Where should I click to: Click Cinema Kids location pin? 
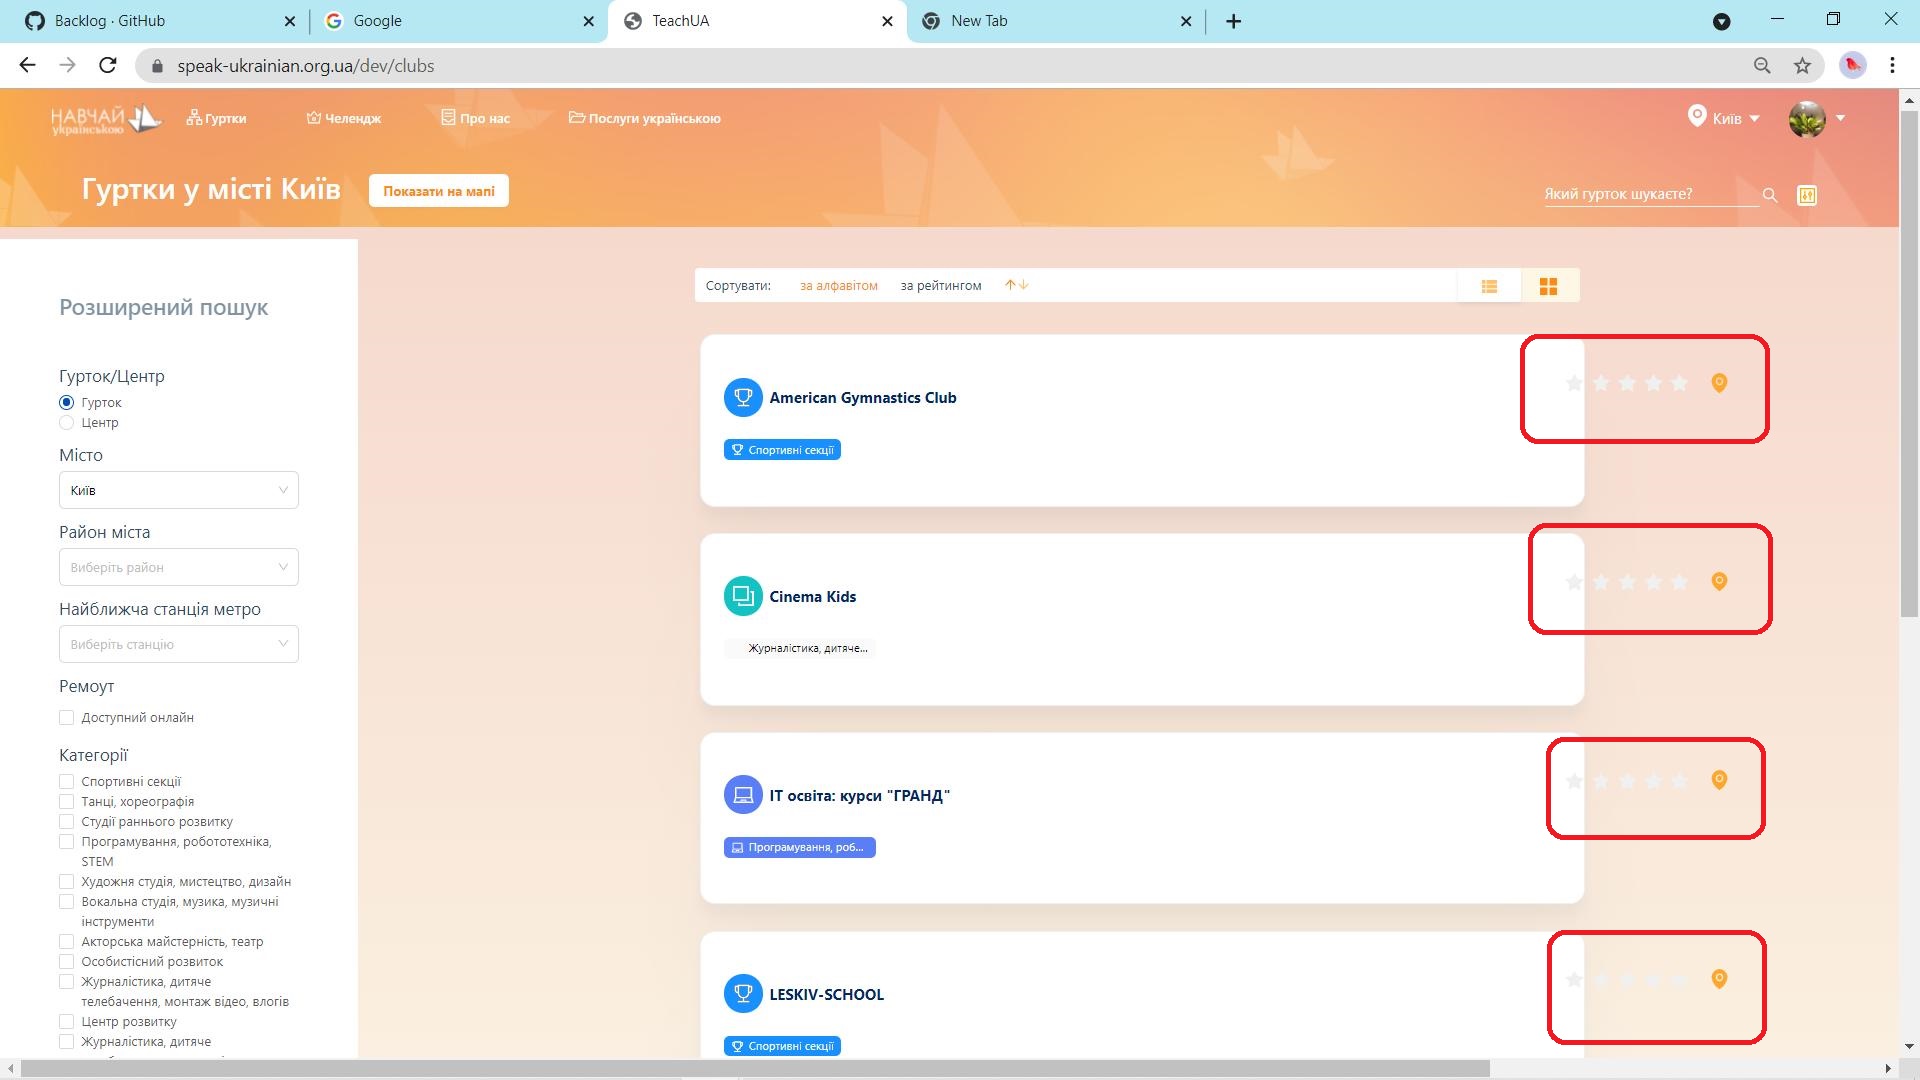[1719, 581]
